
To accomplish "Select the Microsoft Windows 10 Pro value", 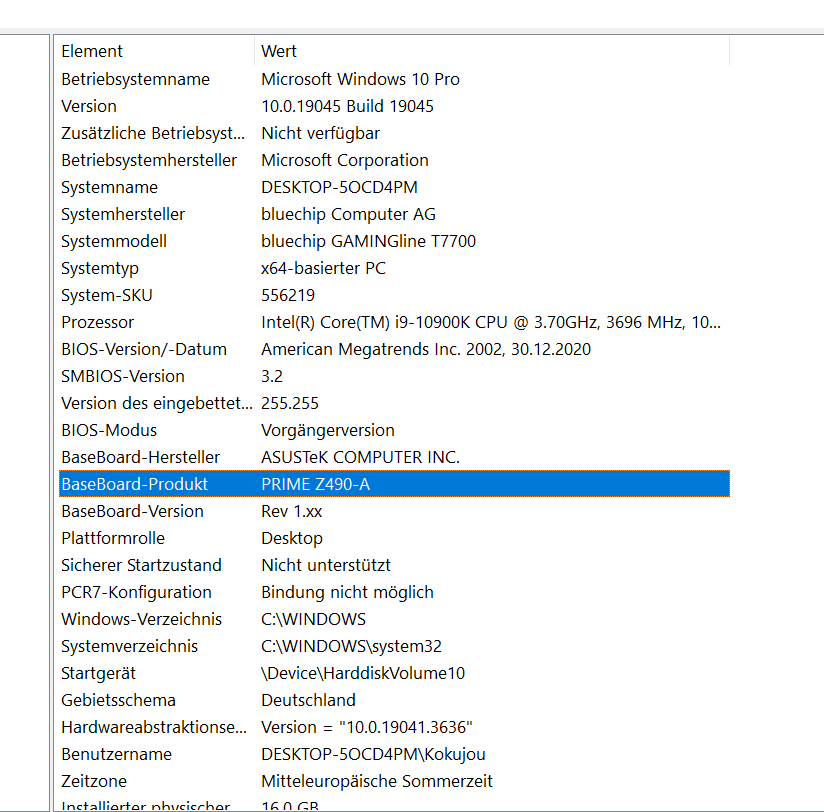I will [x=360, y=79].
